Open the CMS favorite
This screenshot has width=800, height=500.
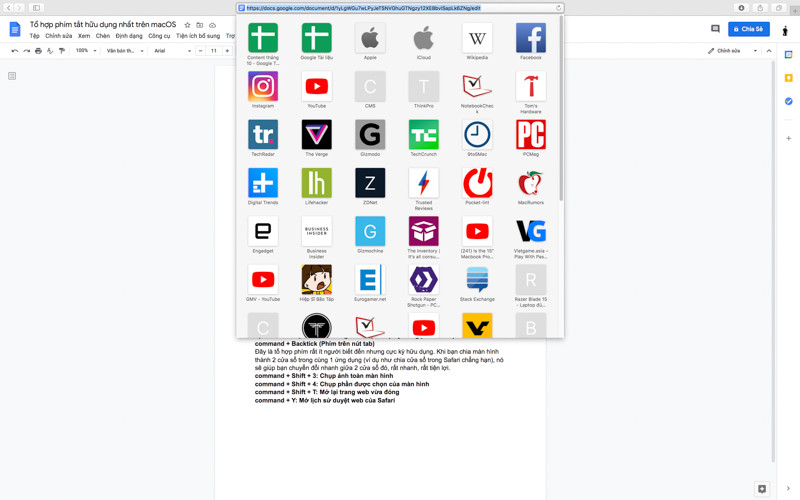point(370,86)
